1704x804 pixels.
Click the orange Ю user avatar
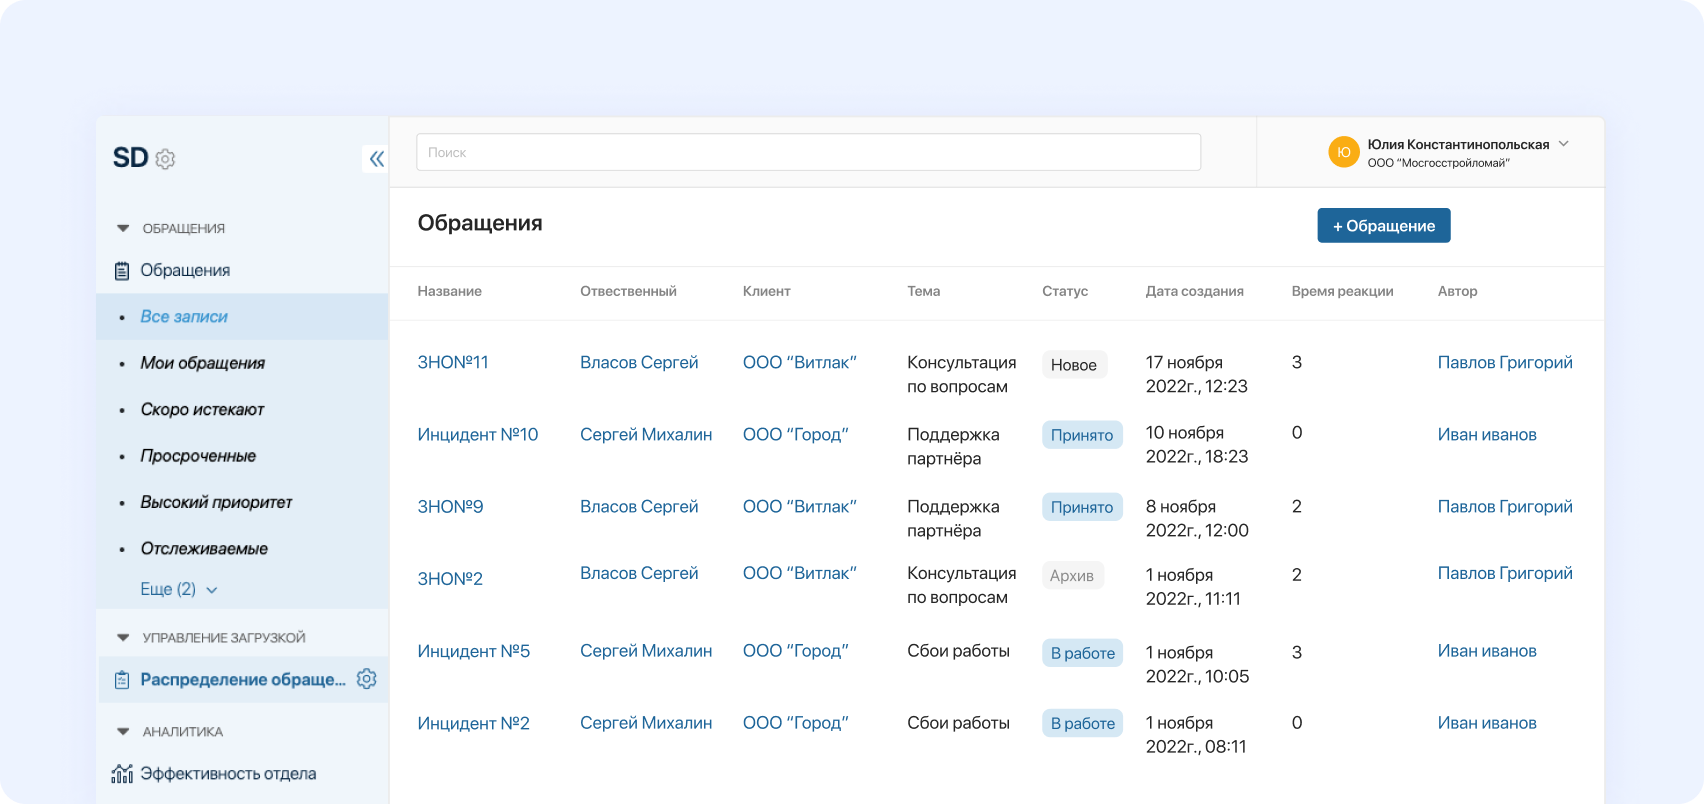pyautogui.click(x=1343, y=152)
